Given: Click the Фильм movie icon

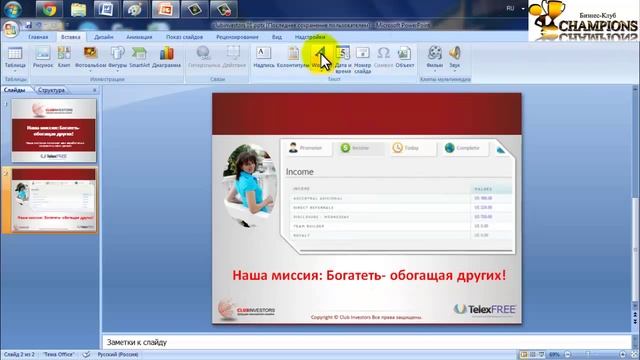Looking at the screenshot, I should pos(435,53).
